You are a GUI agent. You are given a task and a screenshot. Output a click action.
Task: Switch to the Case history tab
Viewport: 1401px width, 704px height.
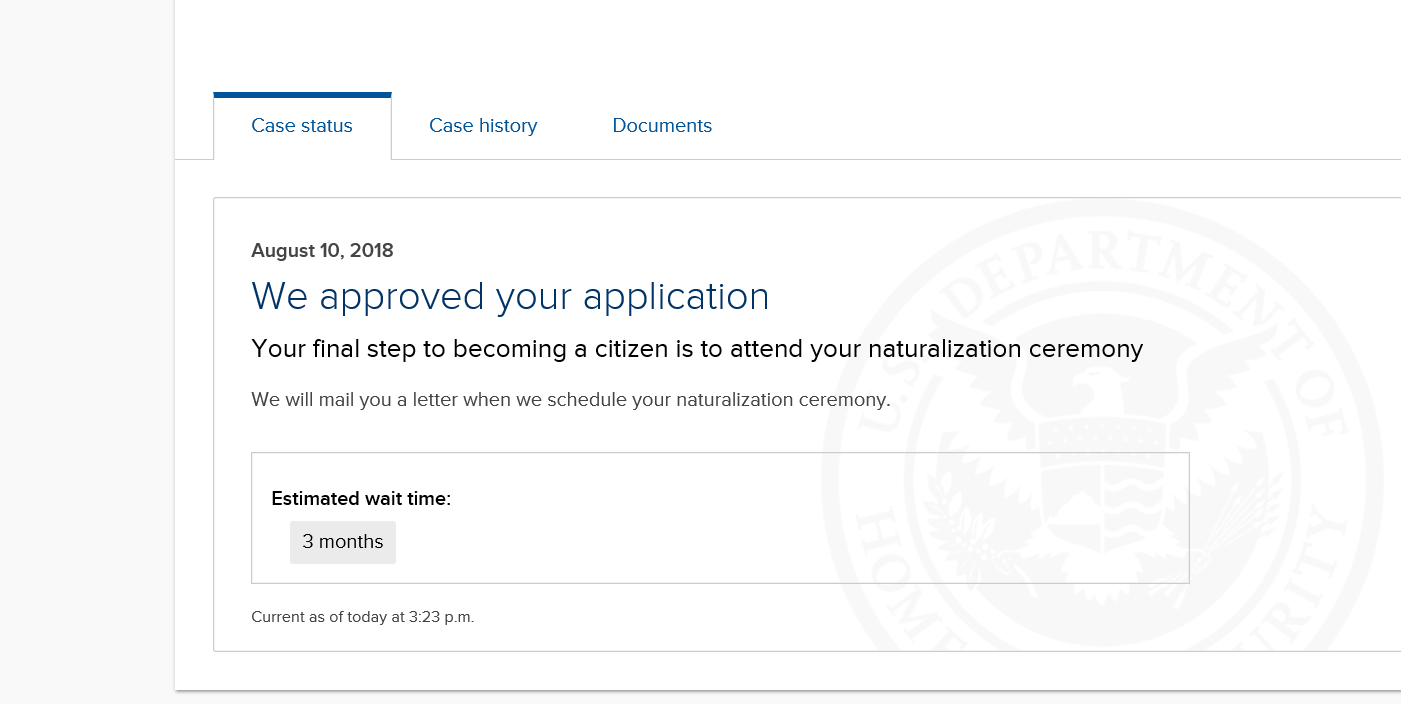click(483, 126)
